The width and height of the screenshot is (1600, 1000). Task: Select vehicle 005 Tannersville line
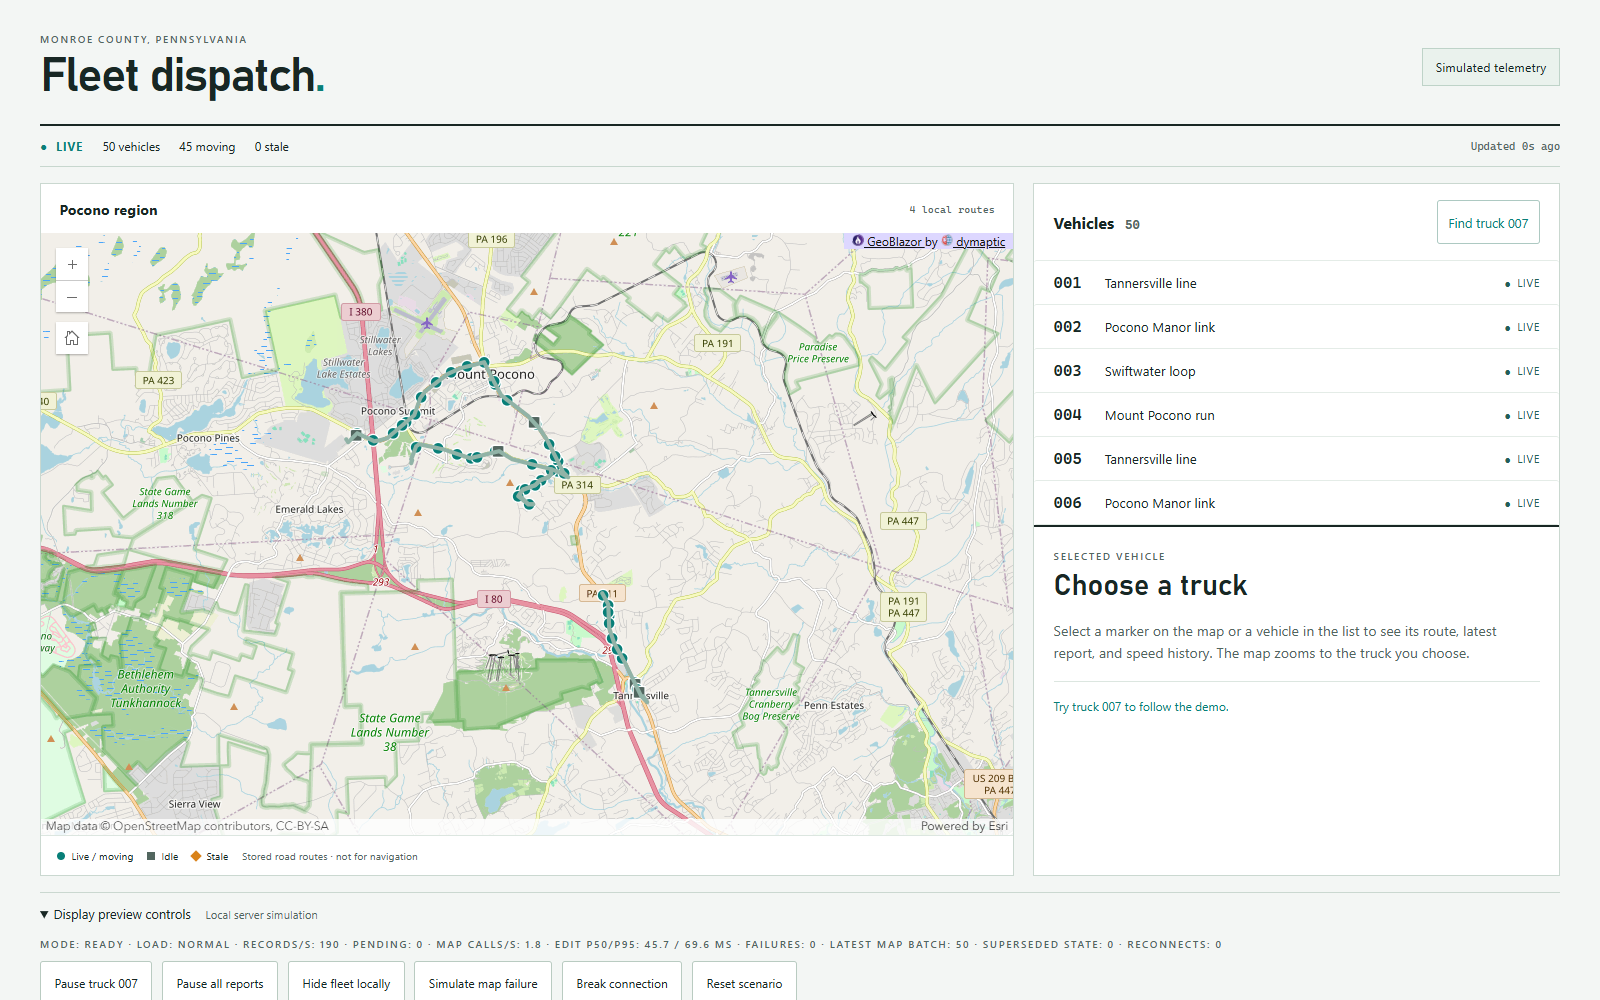click(1296, 459)
